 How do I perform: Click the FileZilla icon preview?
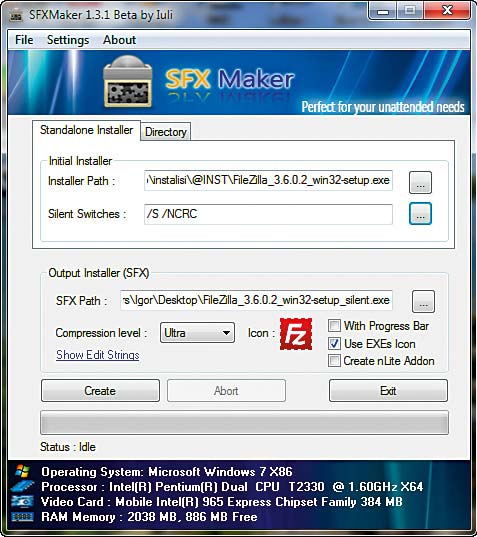tap(296, 334)
